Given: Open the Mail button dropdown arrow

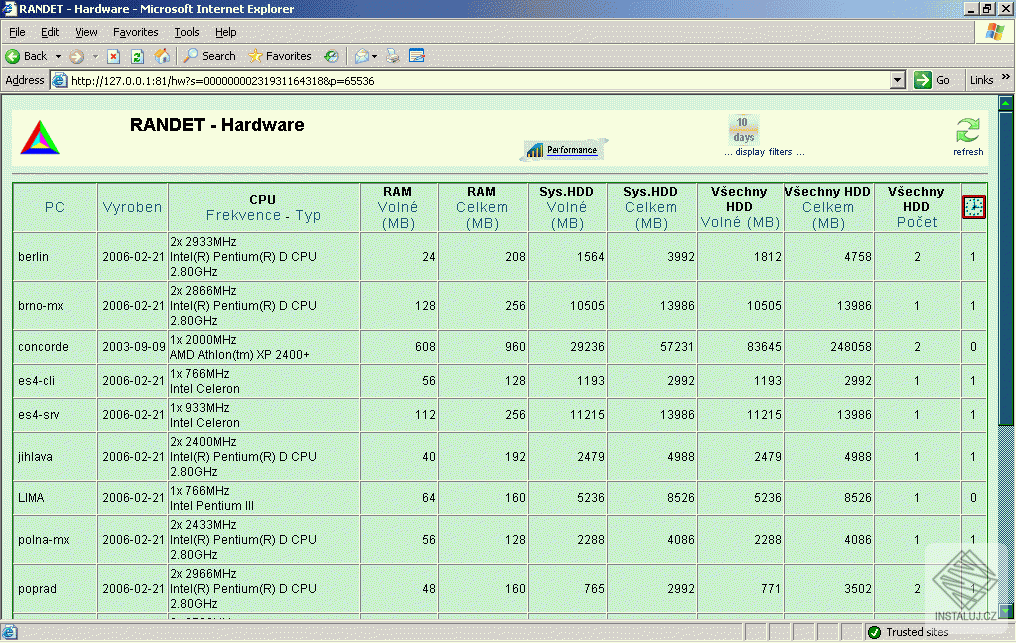Looking at the screenshot, I should (x=376, y=56).
